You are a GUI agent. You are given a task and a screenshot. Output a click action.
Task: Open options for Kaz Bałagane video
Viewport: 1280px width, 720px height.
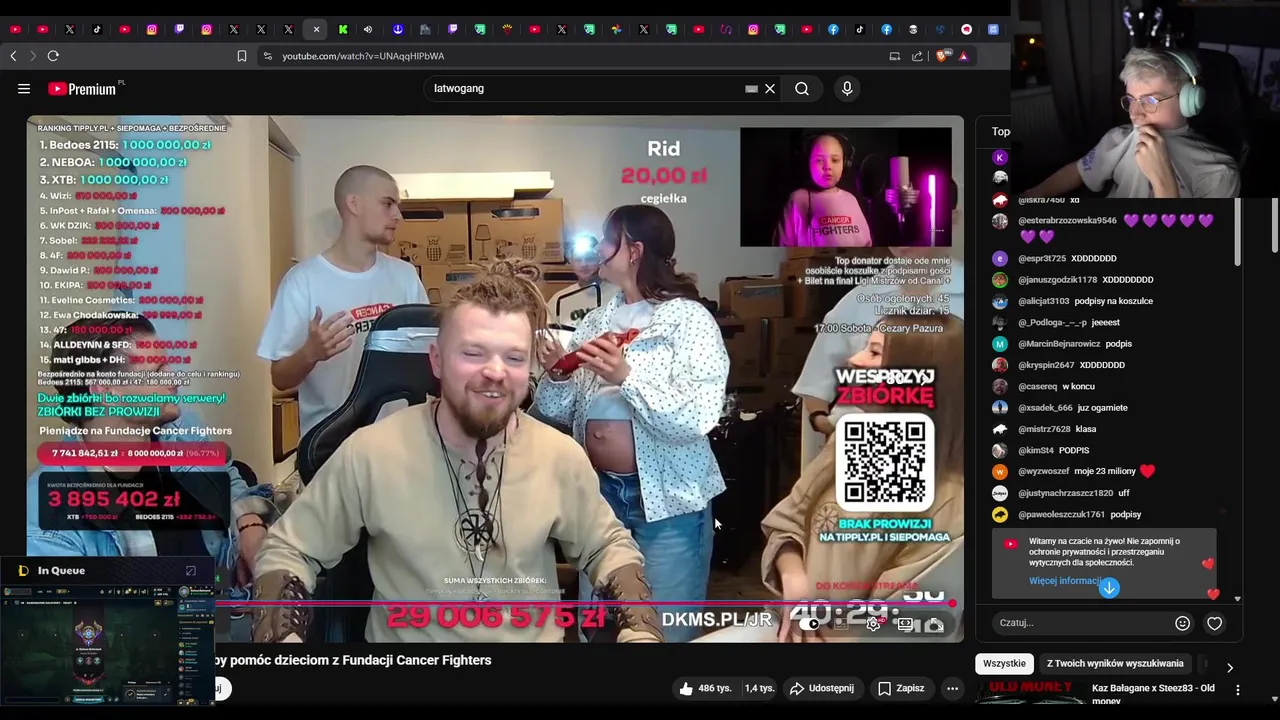[1238, 690]
